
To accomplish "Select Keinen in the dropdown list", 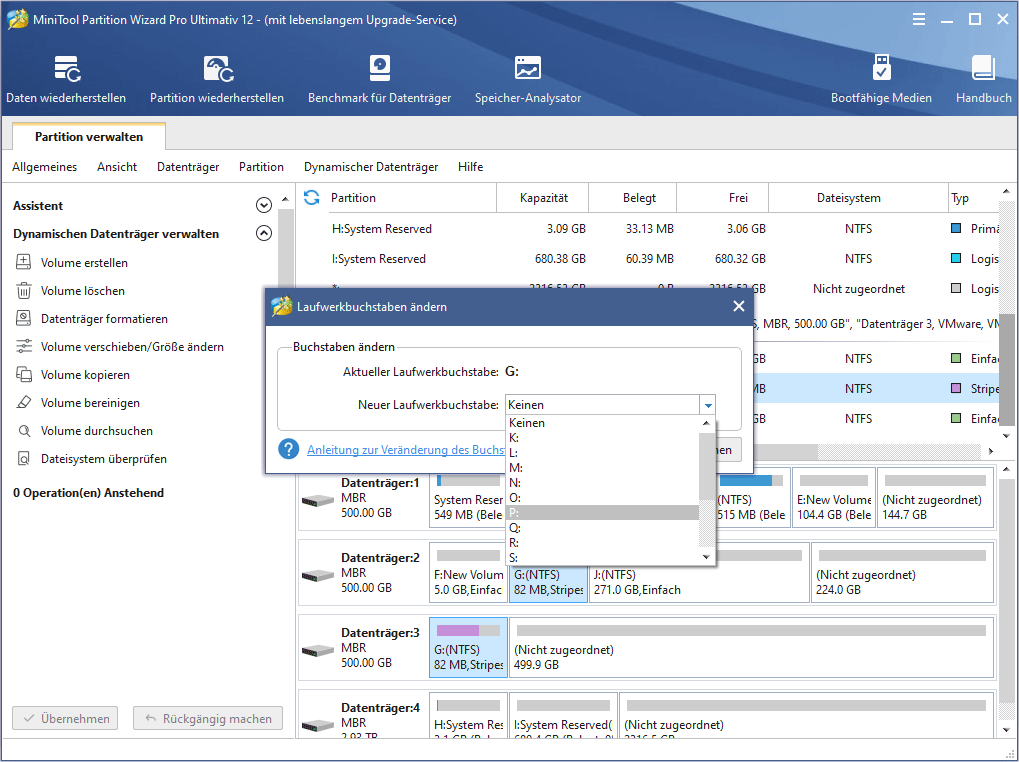I will pos(602,422).
